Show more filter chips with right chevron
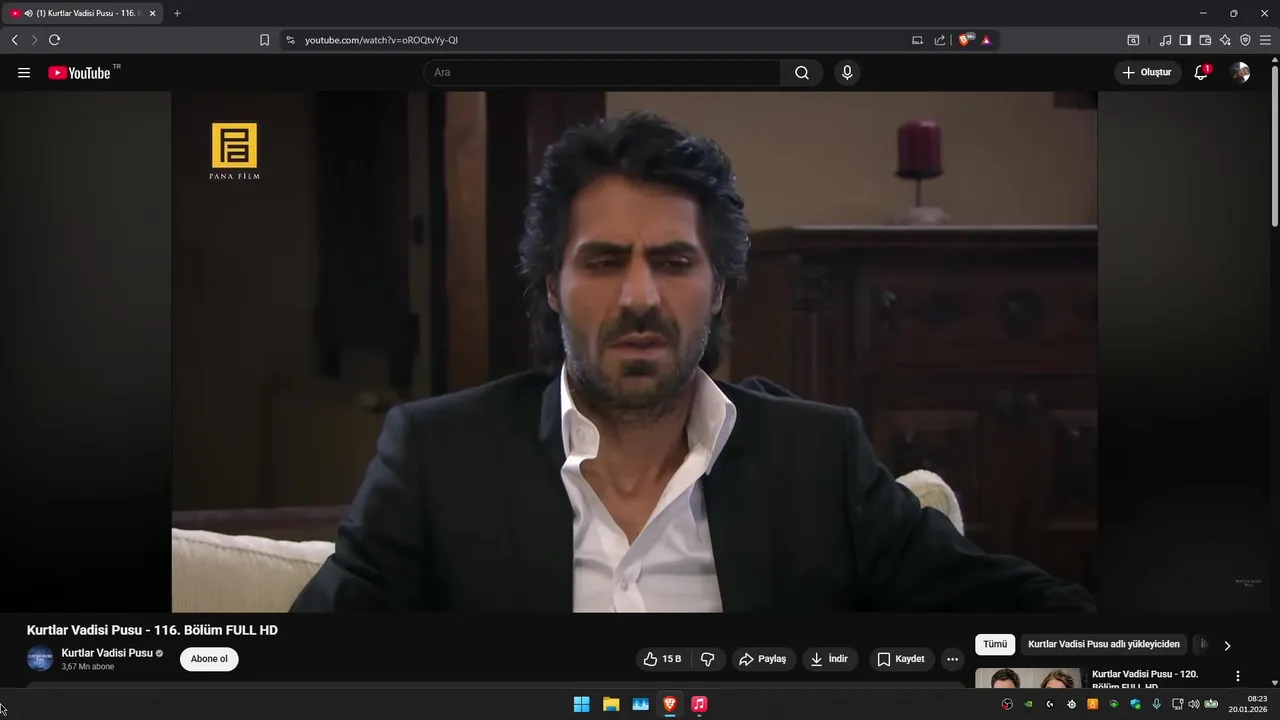1280x720 pixels. pos(1227,645)
